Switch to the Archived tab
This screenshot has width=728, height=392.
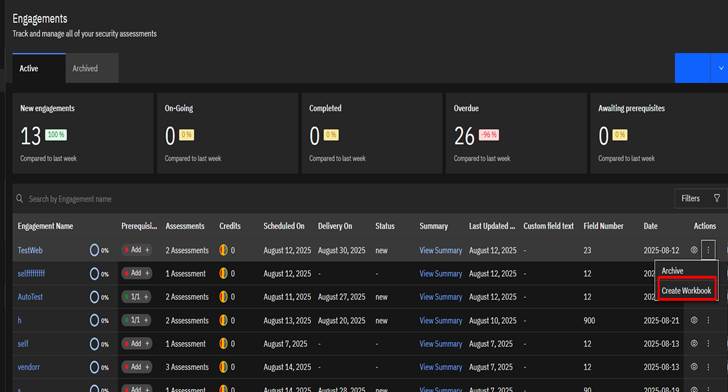point(92,68)
